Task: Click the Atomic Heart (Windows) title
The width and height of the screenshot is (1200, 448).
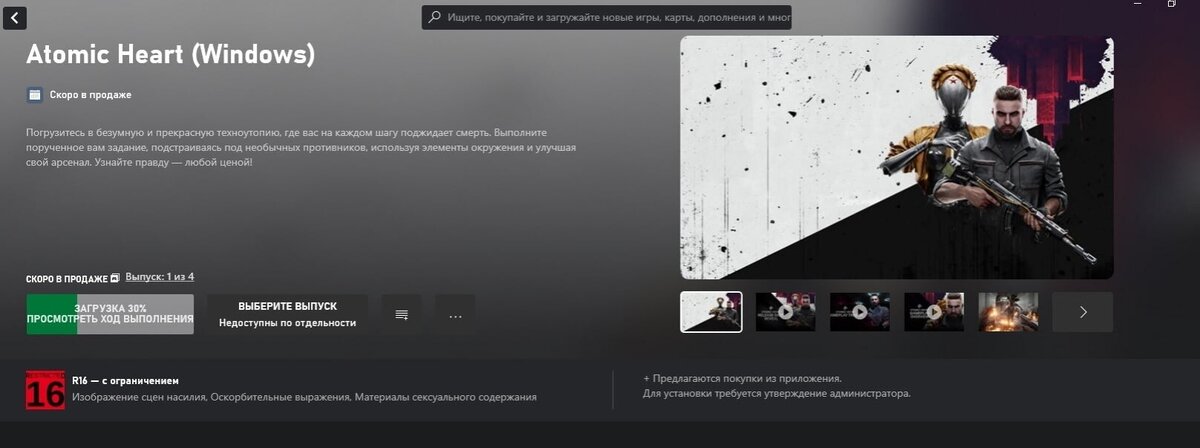Action: 170,54
